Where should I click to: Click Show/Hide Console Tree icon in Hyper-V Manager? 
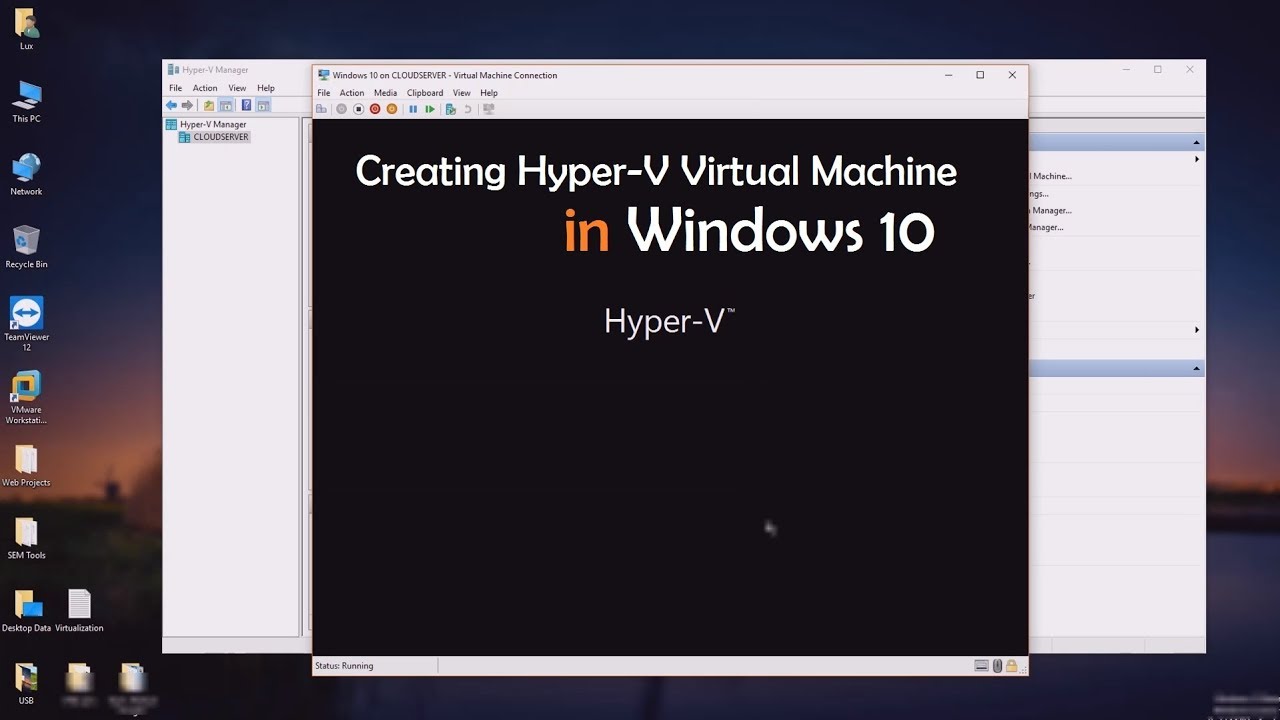tap(226, 105)
